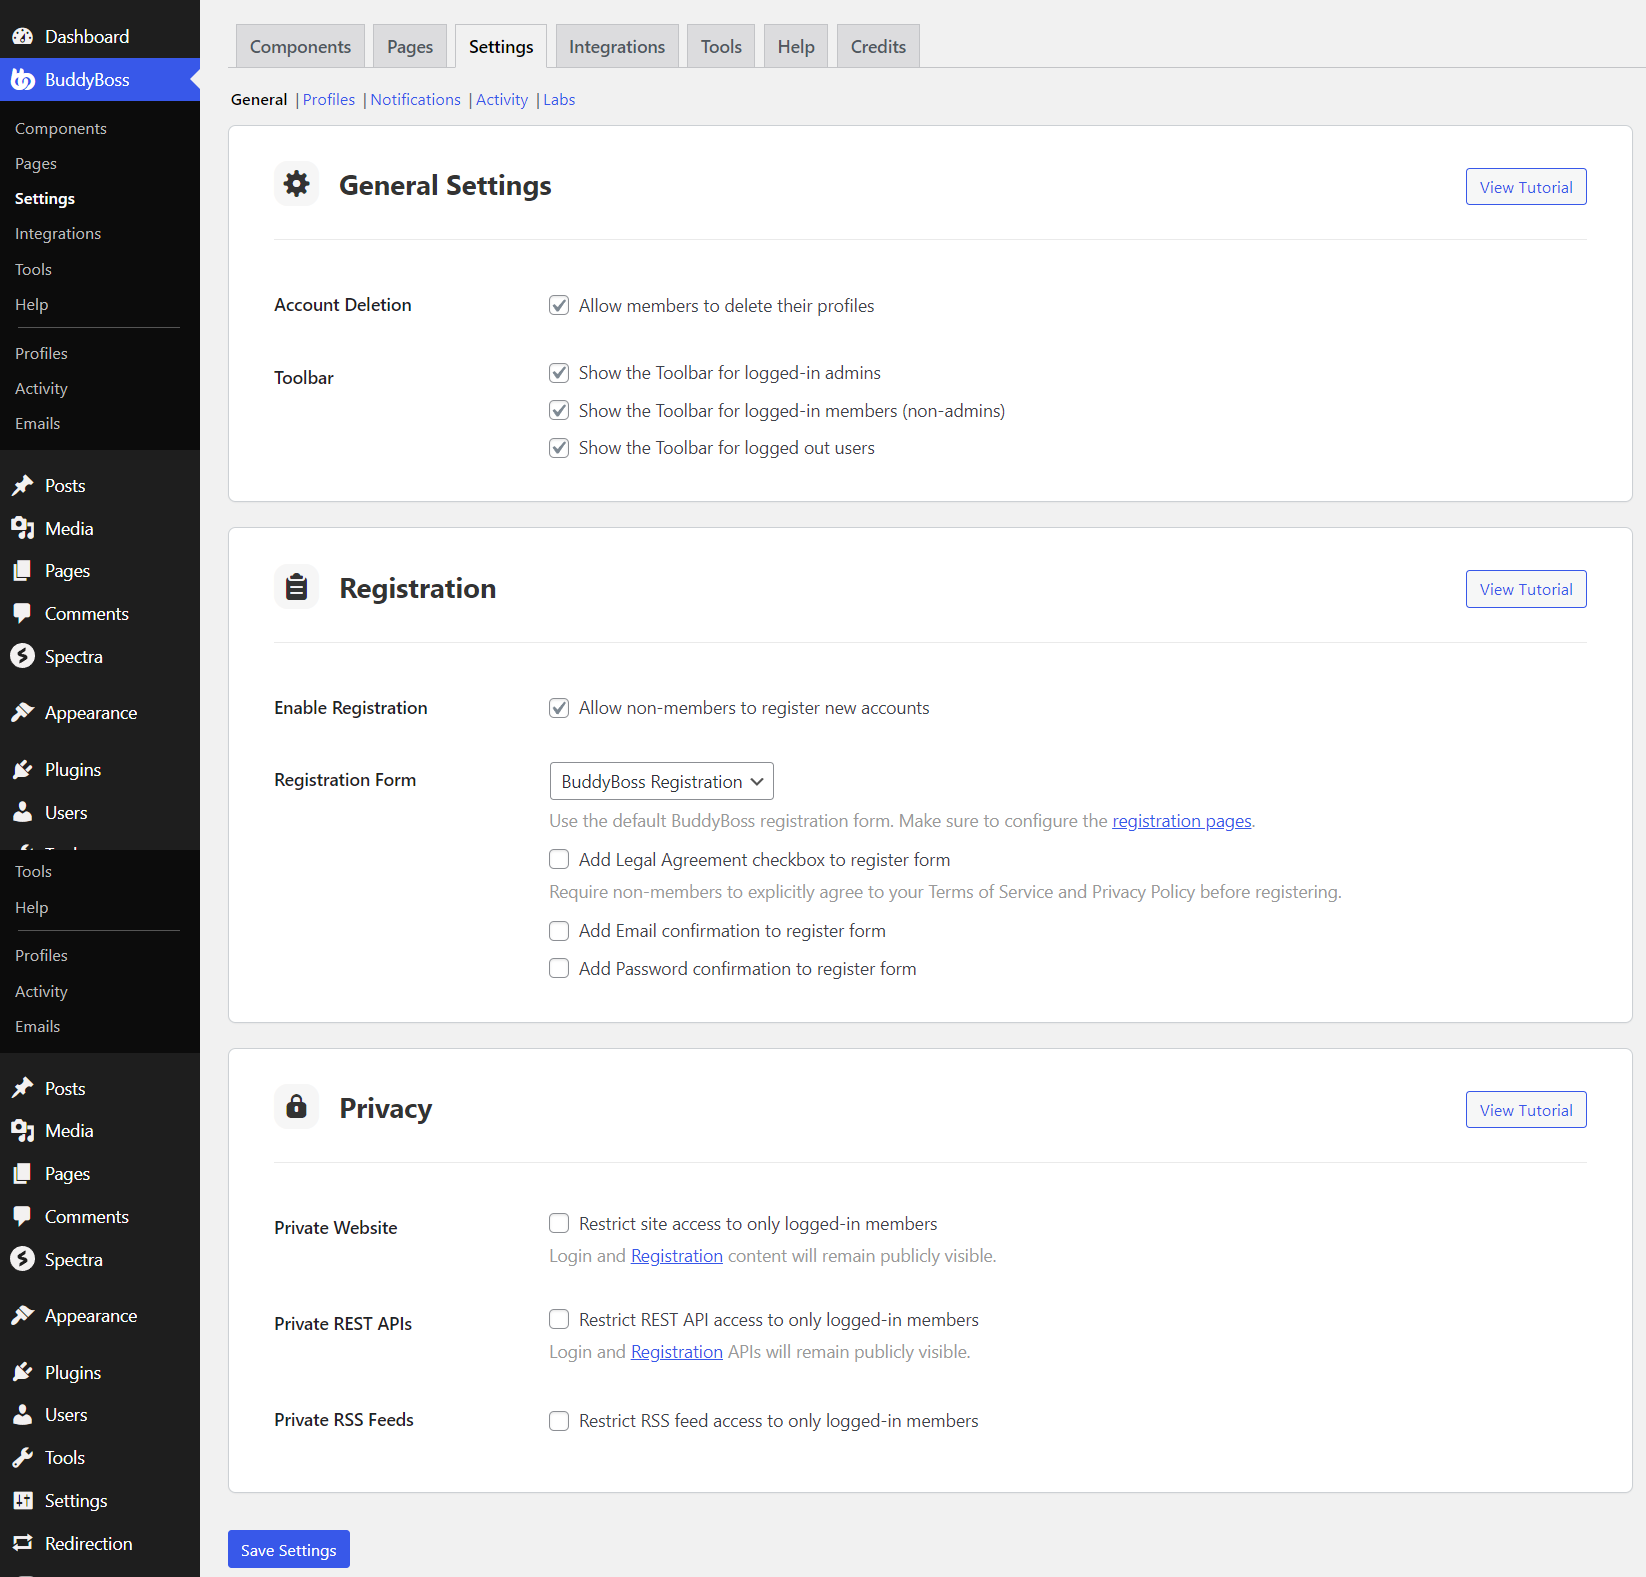Open the Integrations tab at top
This screenshot has height=1577, width=1646.
tap(617, 46)
